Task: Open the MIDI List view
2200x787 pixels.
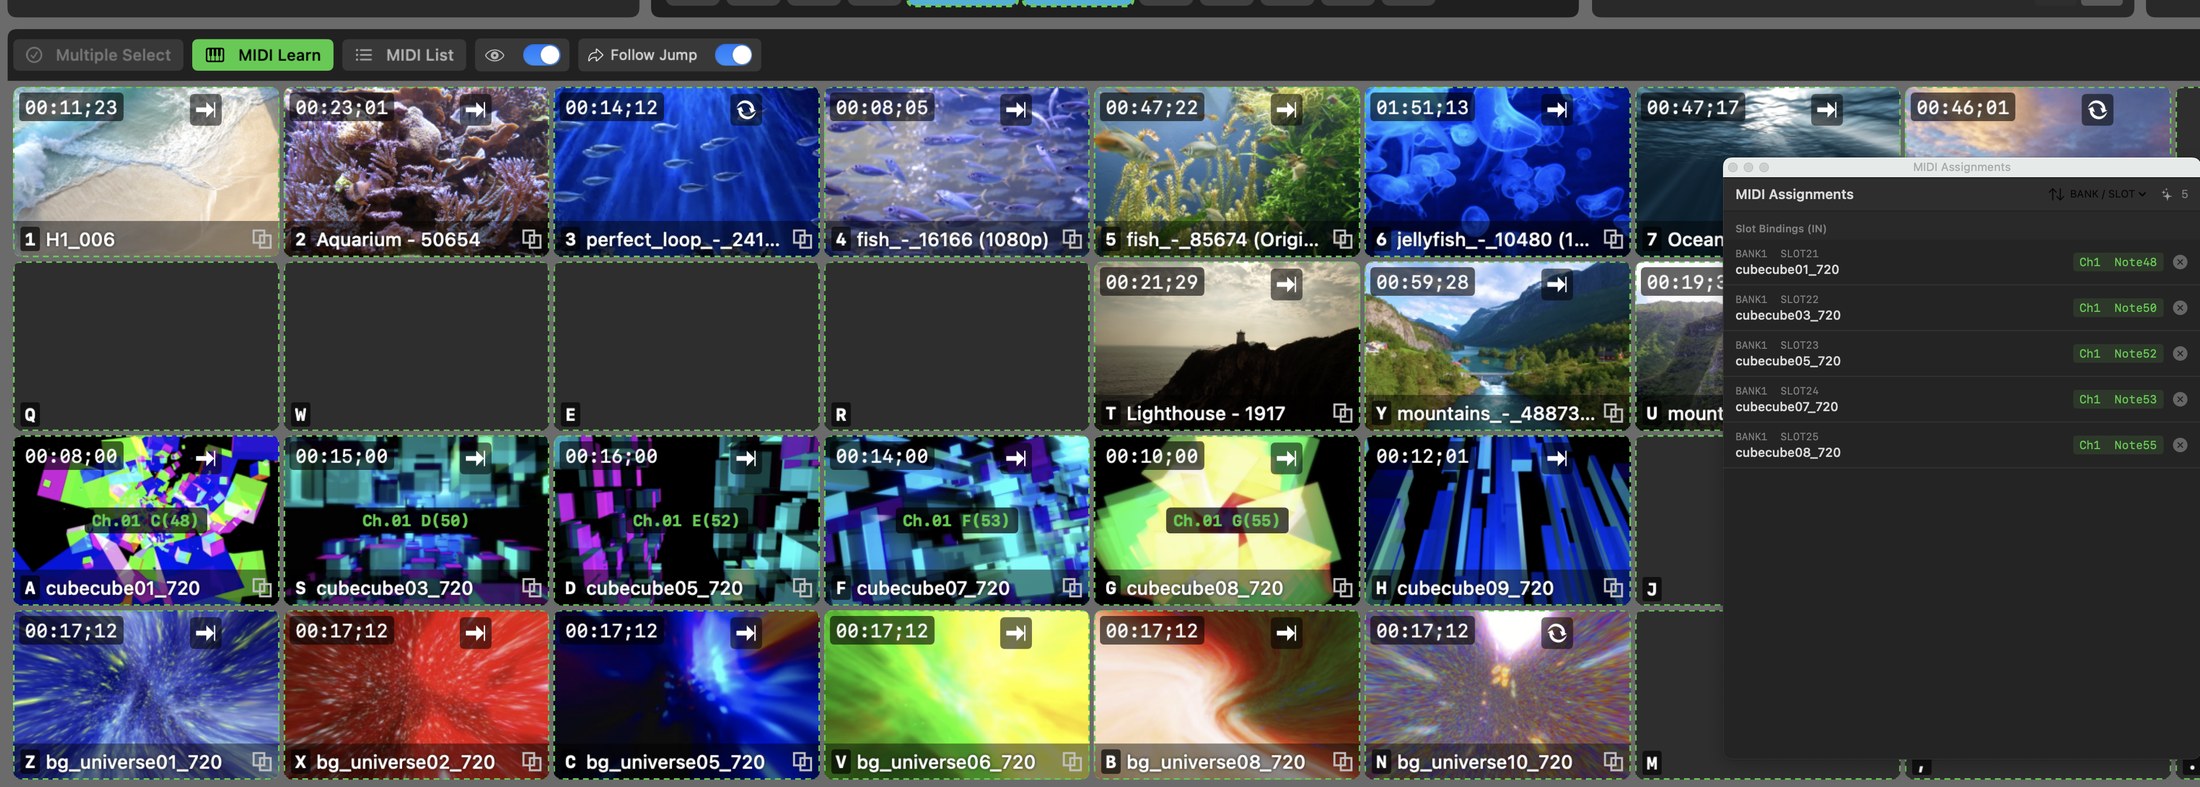Action: click(x=404, y=55)
